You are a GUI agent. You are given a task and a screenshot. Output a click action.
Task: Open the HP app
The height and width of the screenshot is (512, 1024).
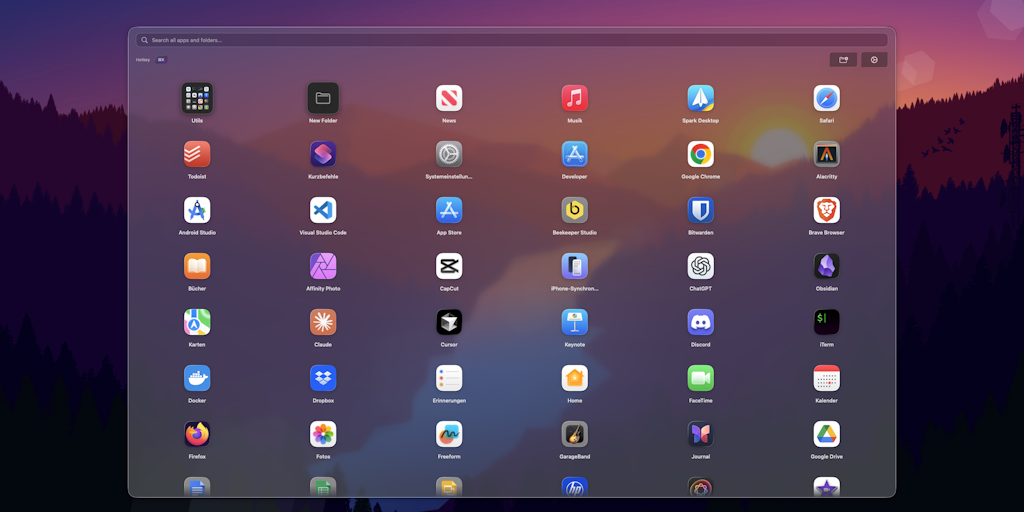pos(575,487)
